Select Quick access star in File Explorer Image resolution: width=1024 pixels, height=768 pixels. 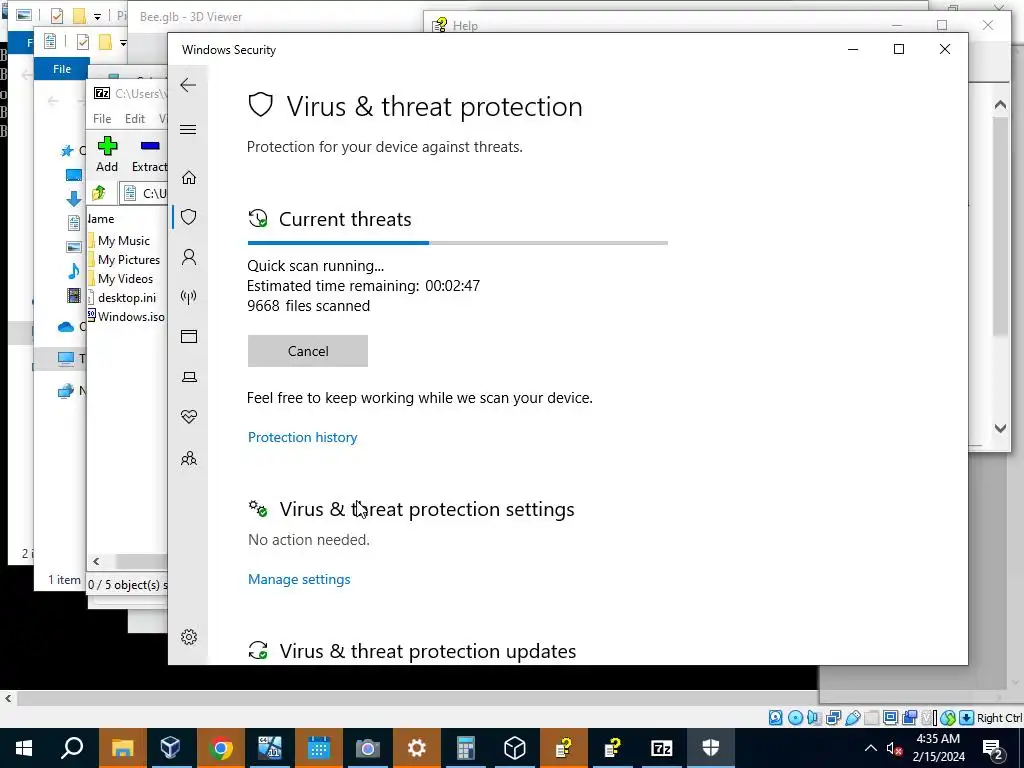67,152
